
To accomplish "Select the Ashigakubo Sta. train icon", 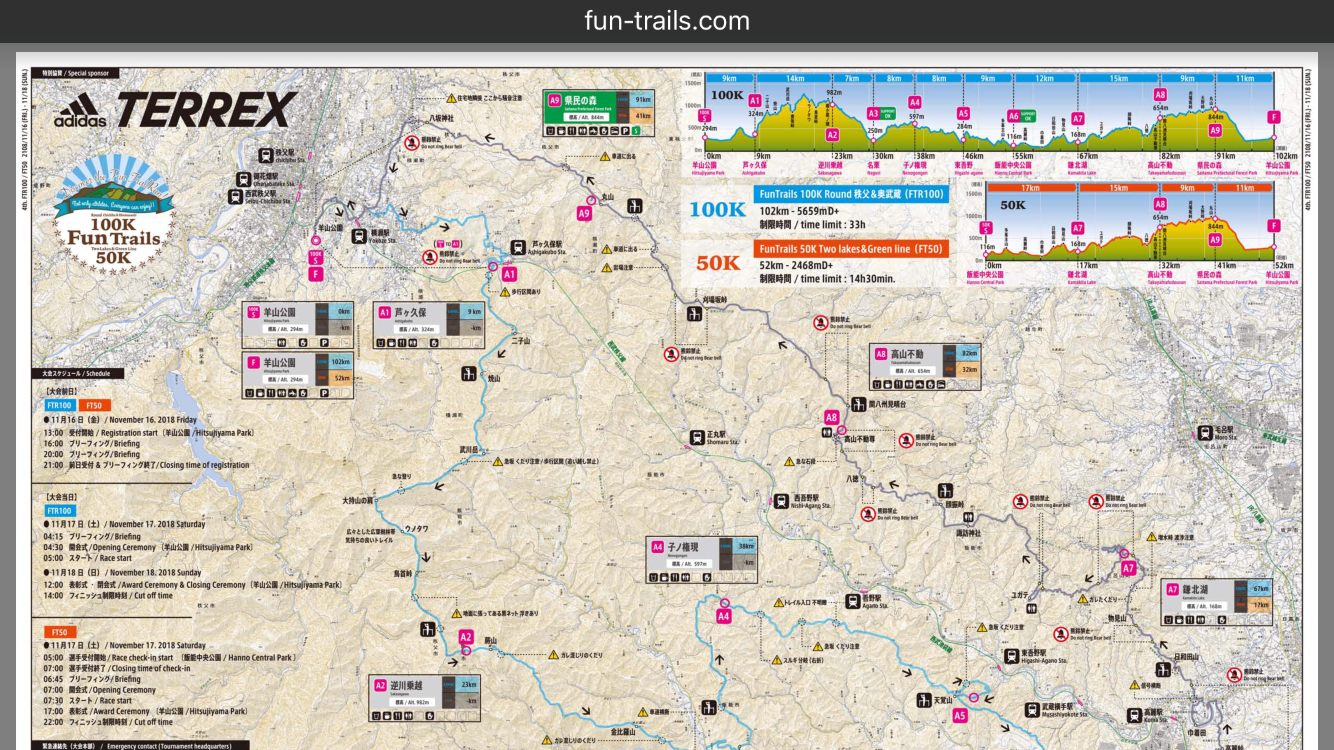I will pos(518,247).
